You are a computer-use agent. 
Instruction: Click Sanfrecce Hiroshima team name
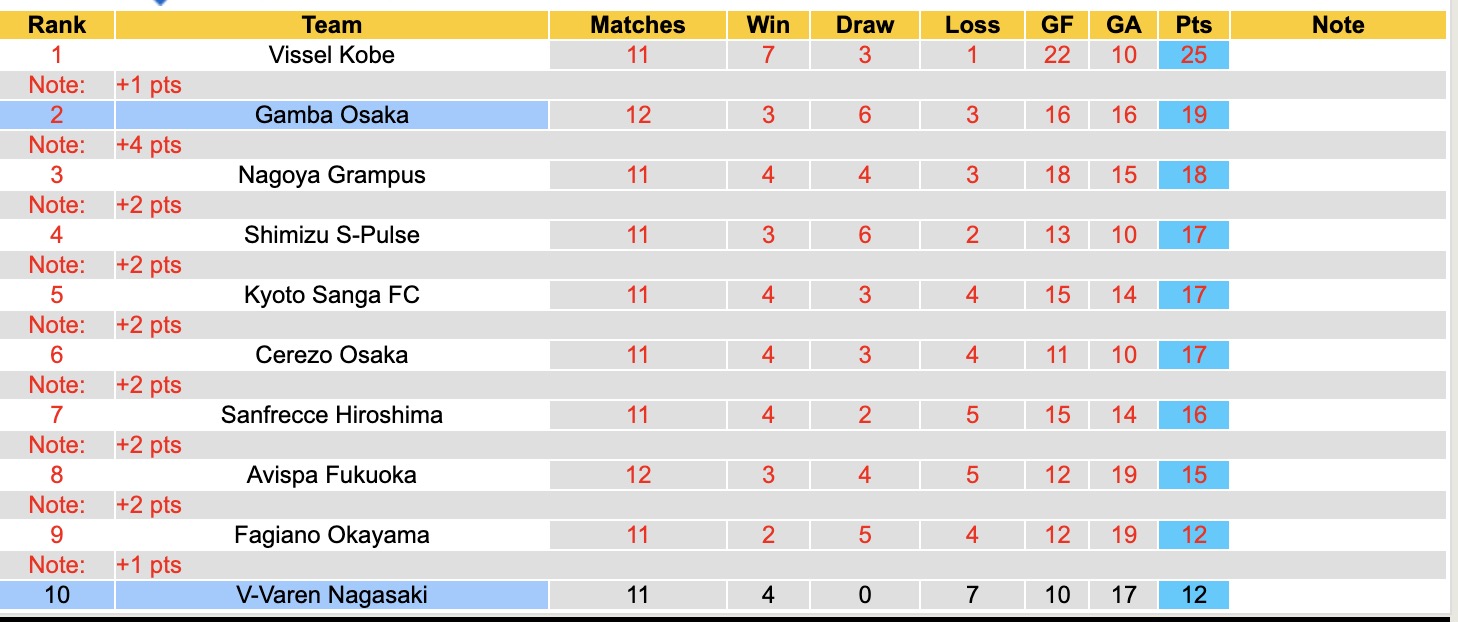point(332,415)
